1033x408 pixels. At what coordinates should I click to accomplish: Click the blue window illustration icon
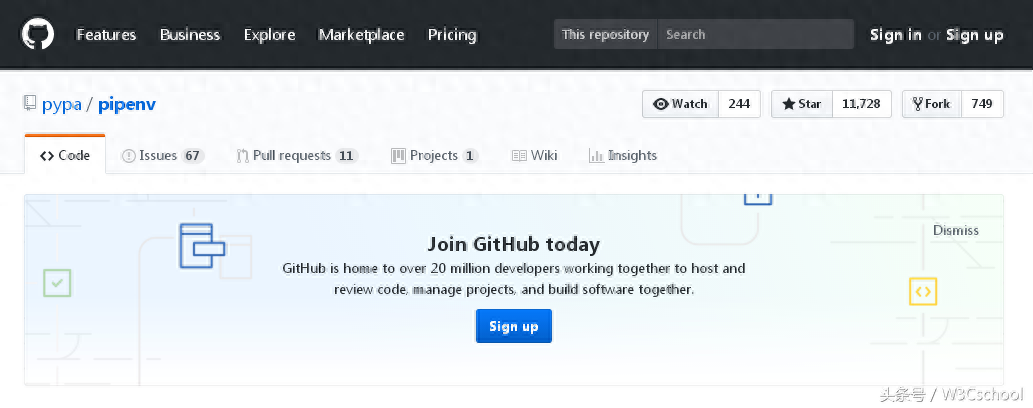point(202,246)
